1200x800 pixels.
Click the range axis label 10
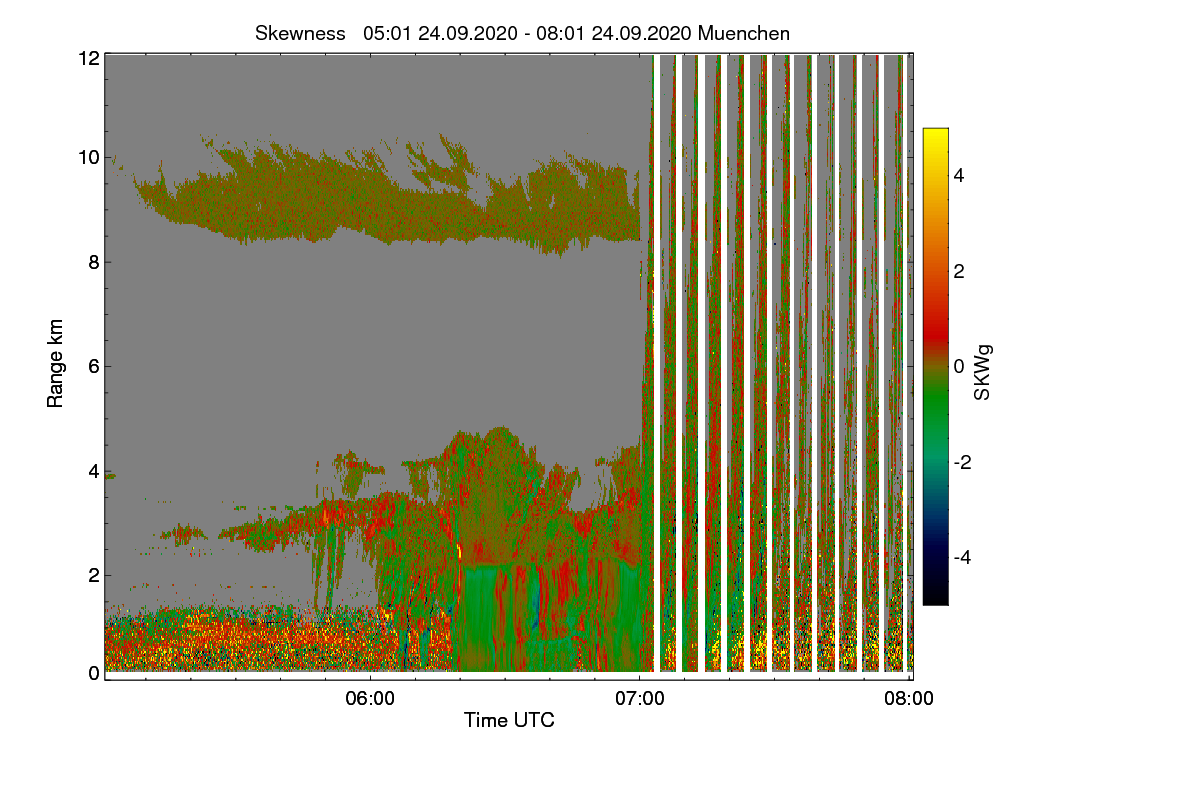click(x=89, y=158)
